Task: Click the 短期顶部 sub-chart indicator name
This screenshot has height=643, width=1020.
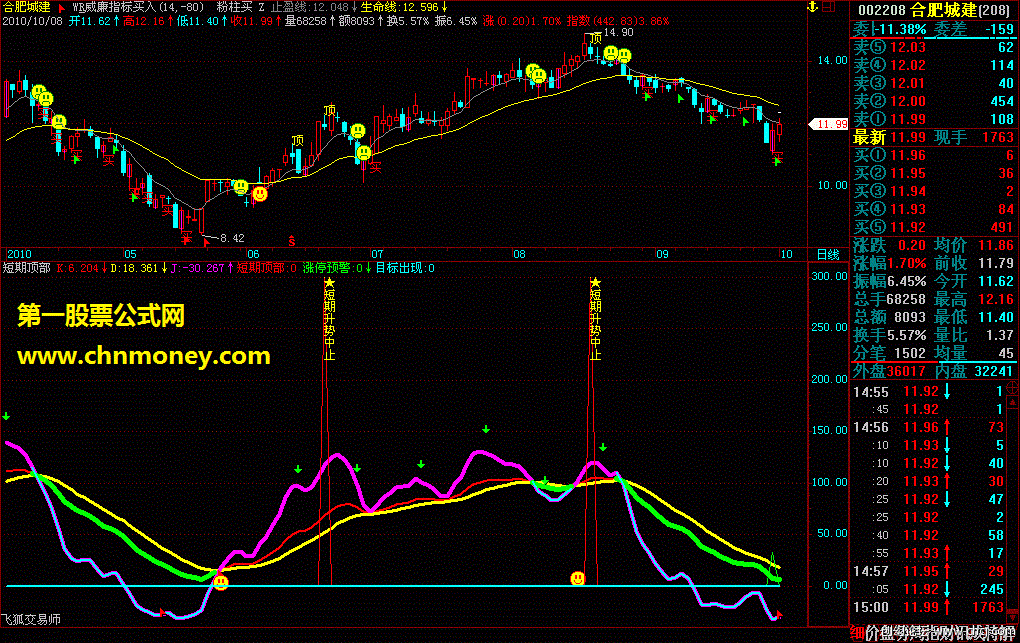Action: (27, 268)
